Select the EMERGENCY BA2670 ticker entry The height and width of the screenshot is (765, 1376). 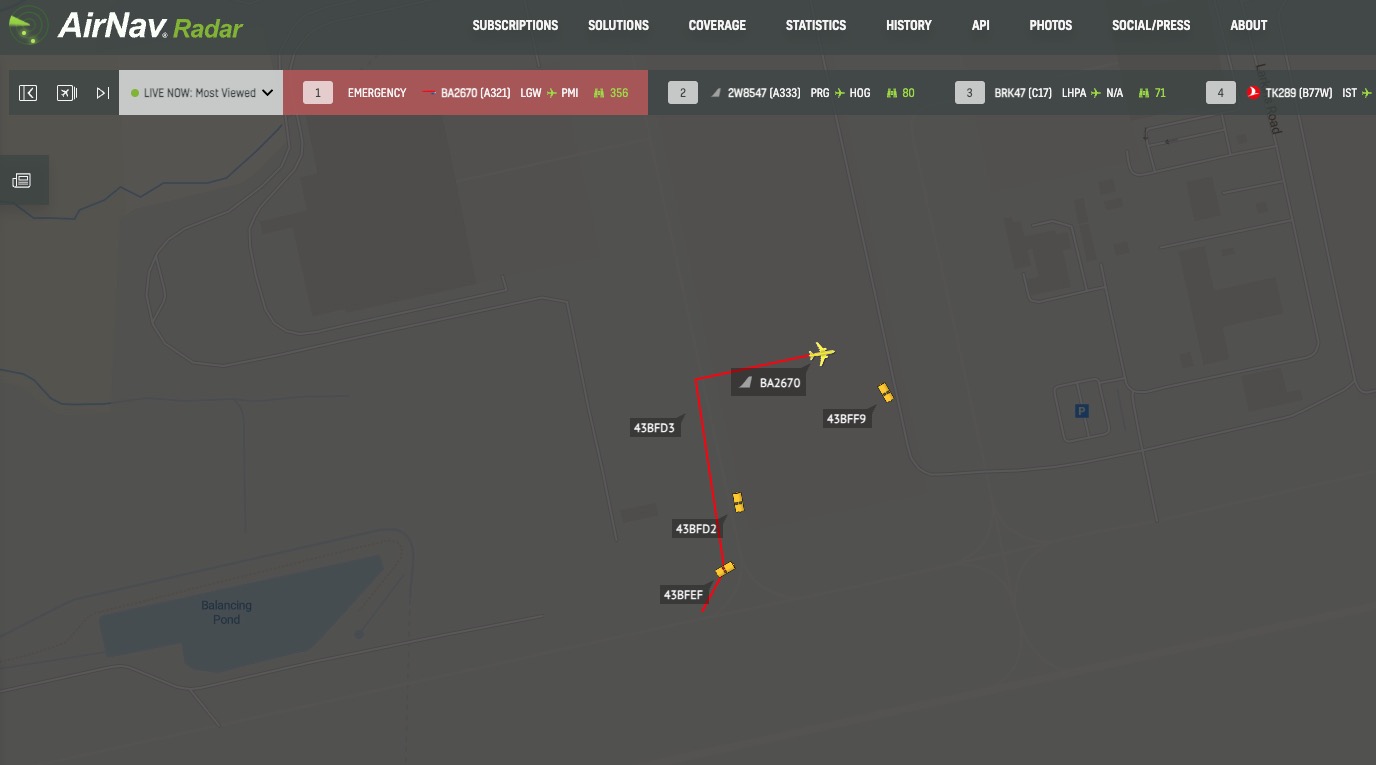click(x=465, y=93)
